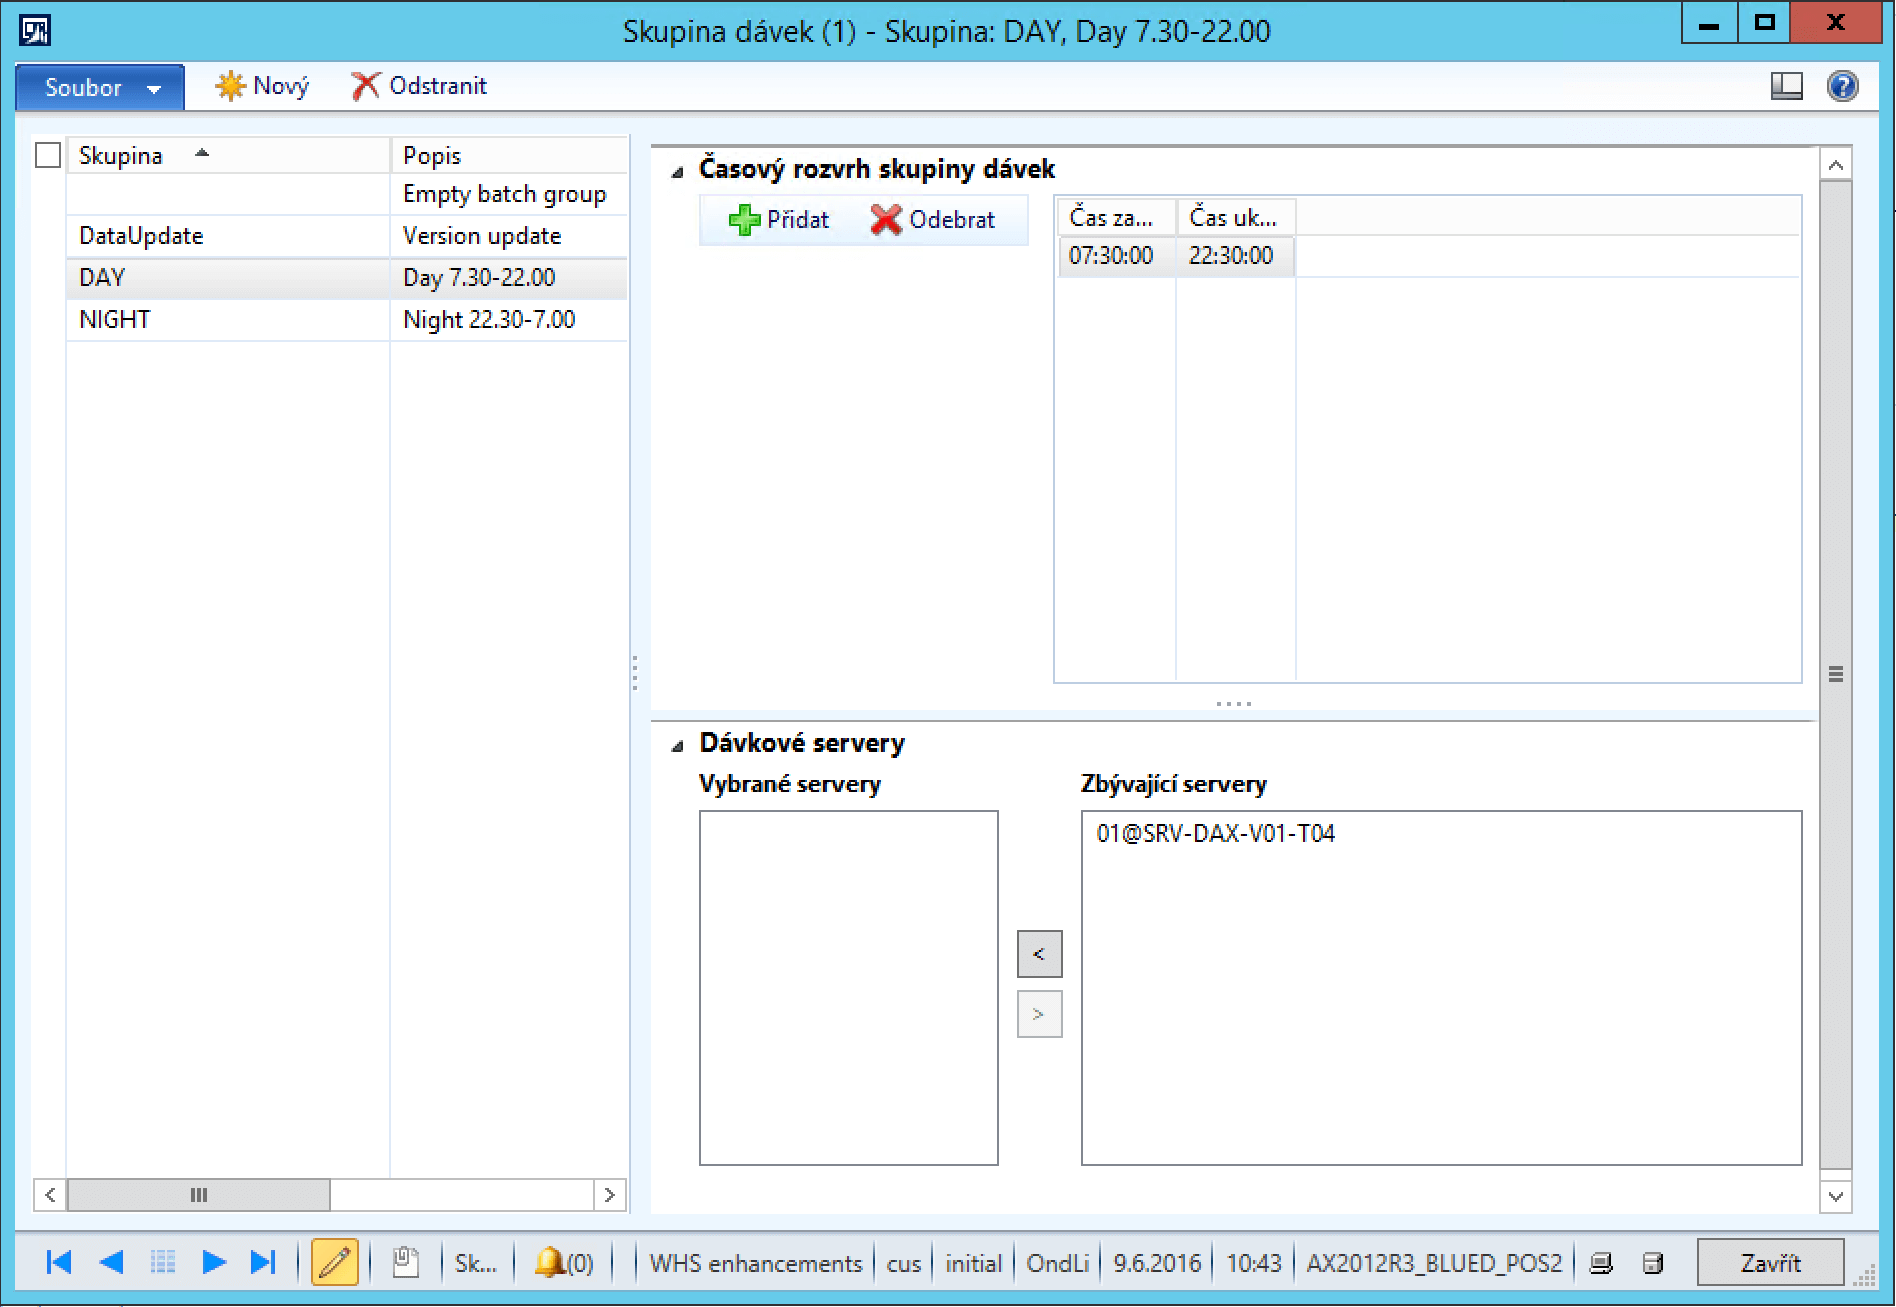Open document handling clipboard icon
The image size is (1896, 1307).
click(405, 1262)
